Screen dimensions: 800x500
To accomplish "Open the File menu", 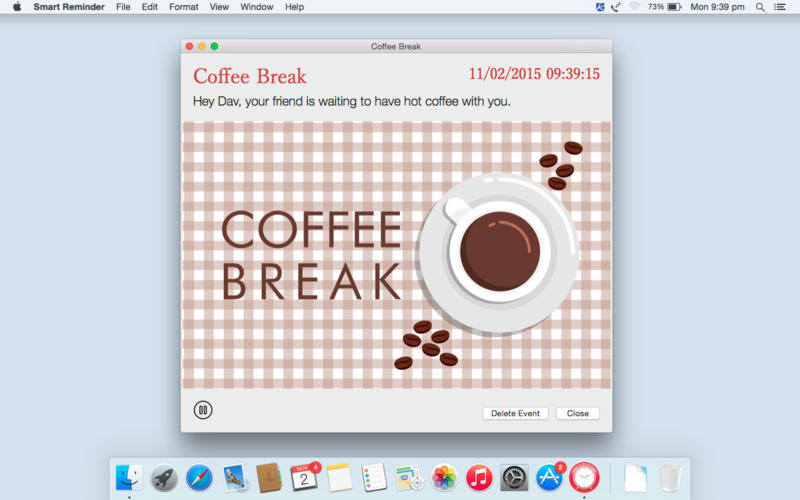I will point(123,7).
